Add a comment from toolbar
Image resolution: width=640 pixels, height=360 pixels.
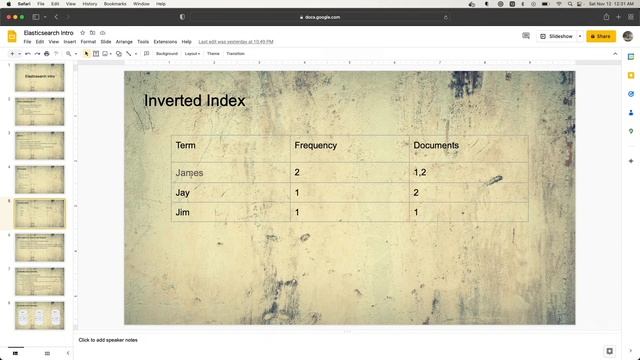coord(147,53)
